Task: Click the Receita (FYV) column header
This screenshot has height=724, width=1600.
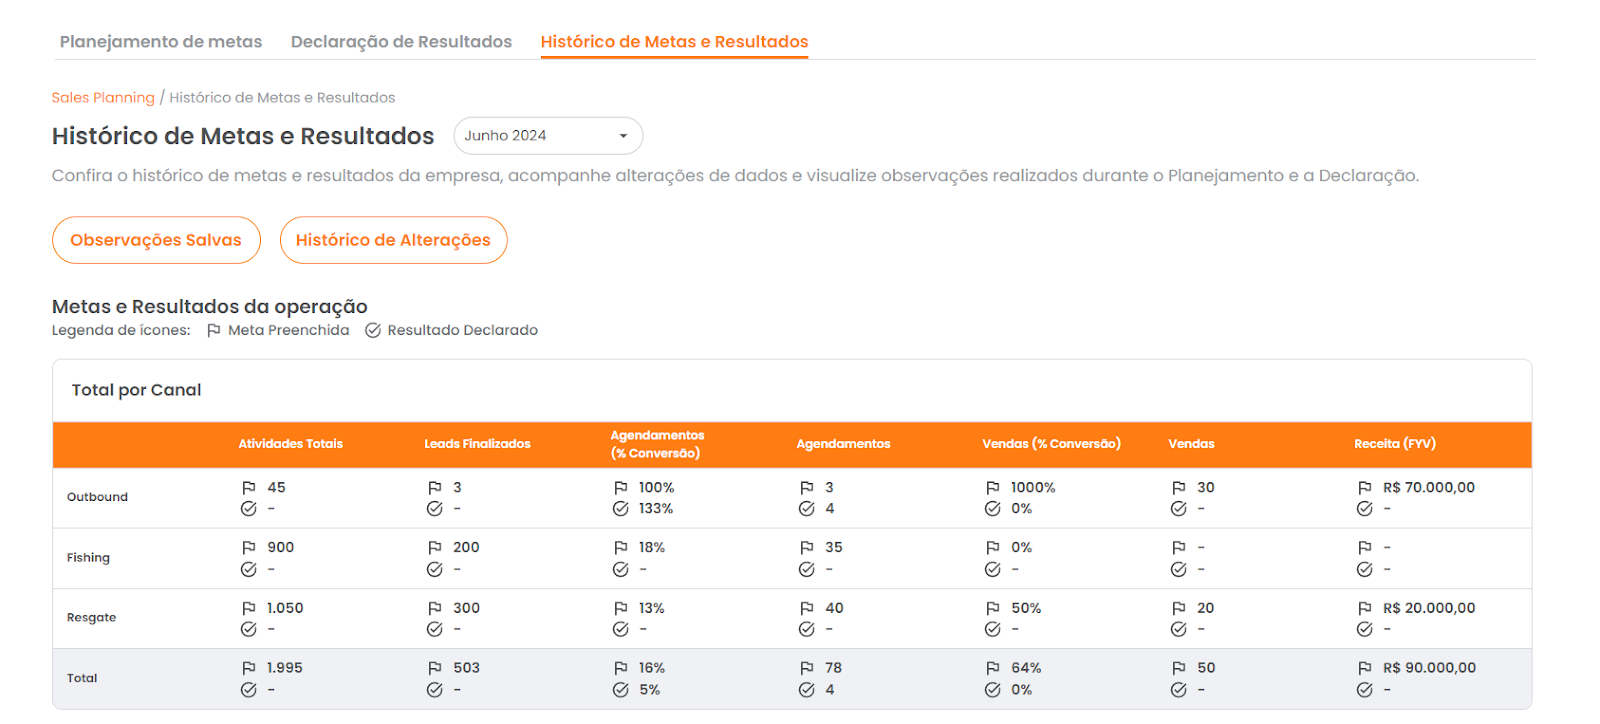Action: click(1395, 444)
